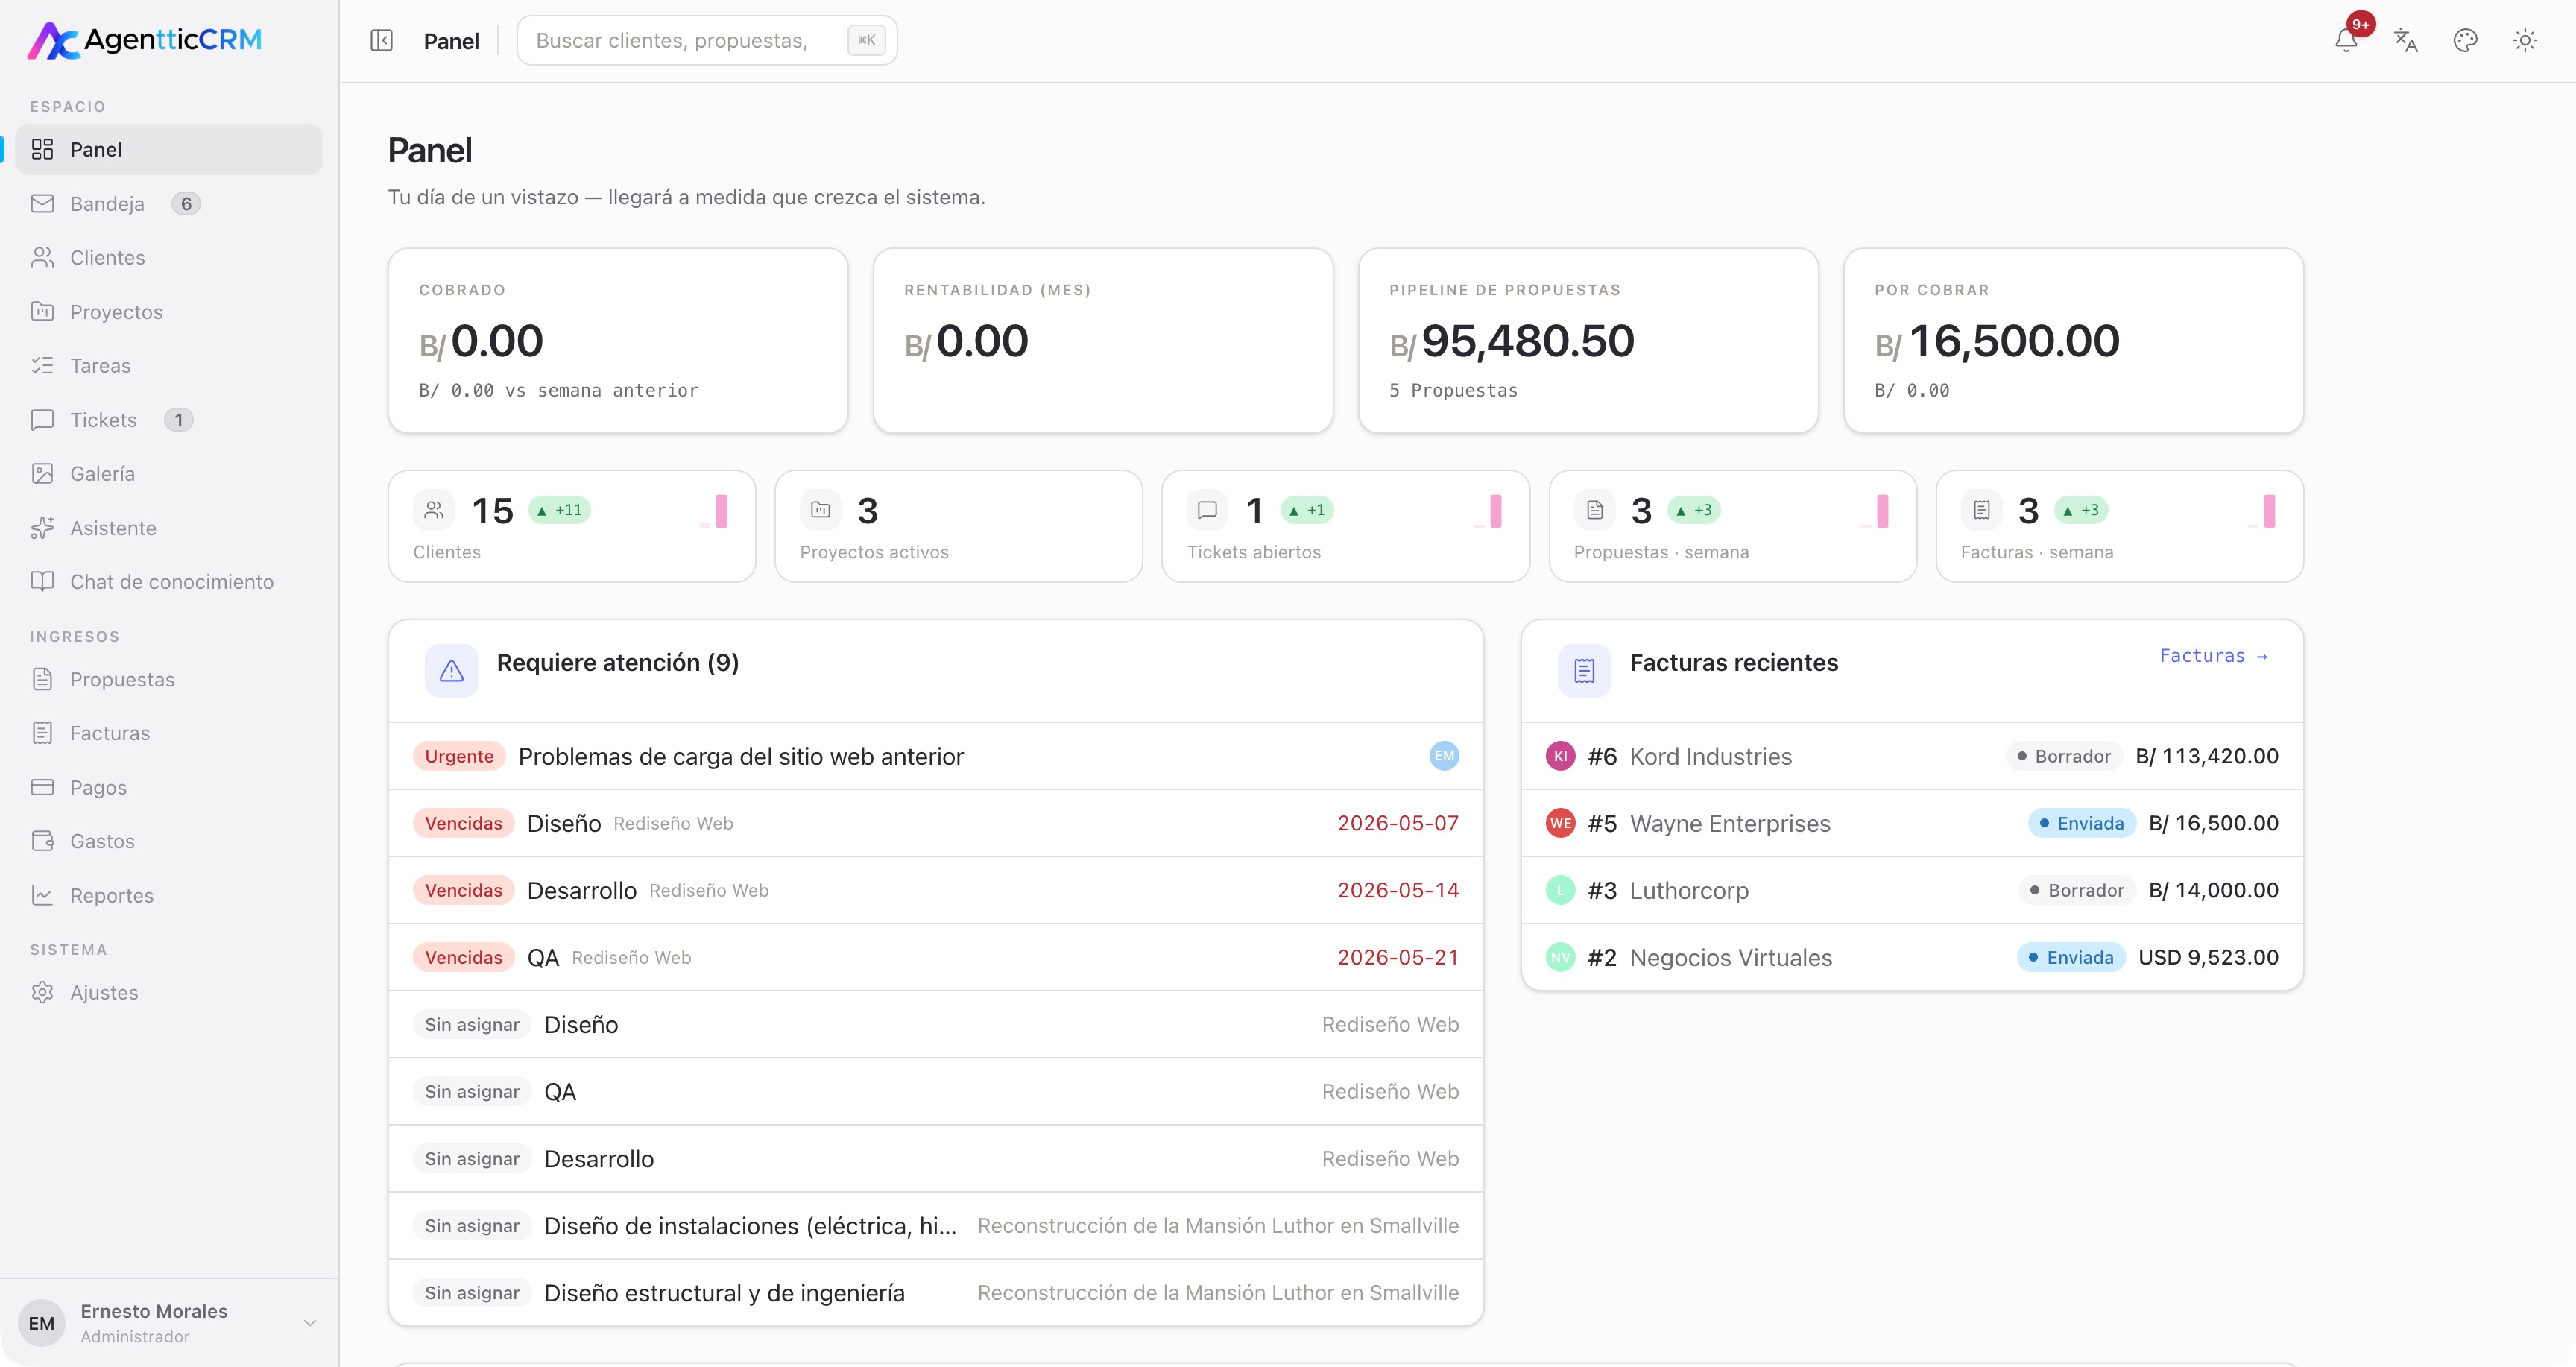Click the Reportes chart icon
The image size is (2576, 1367).
[42, 895]
